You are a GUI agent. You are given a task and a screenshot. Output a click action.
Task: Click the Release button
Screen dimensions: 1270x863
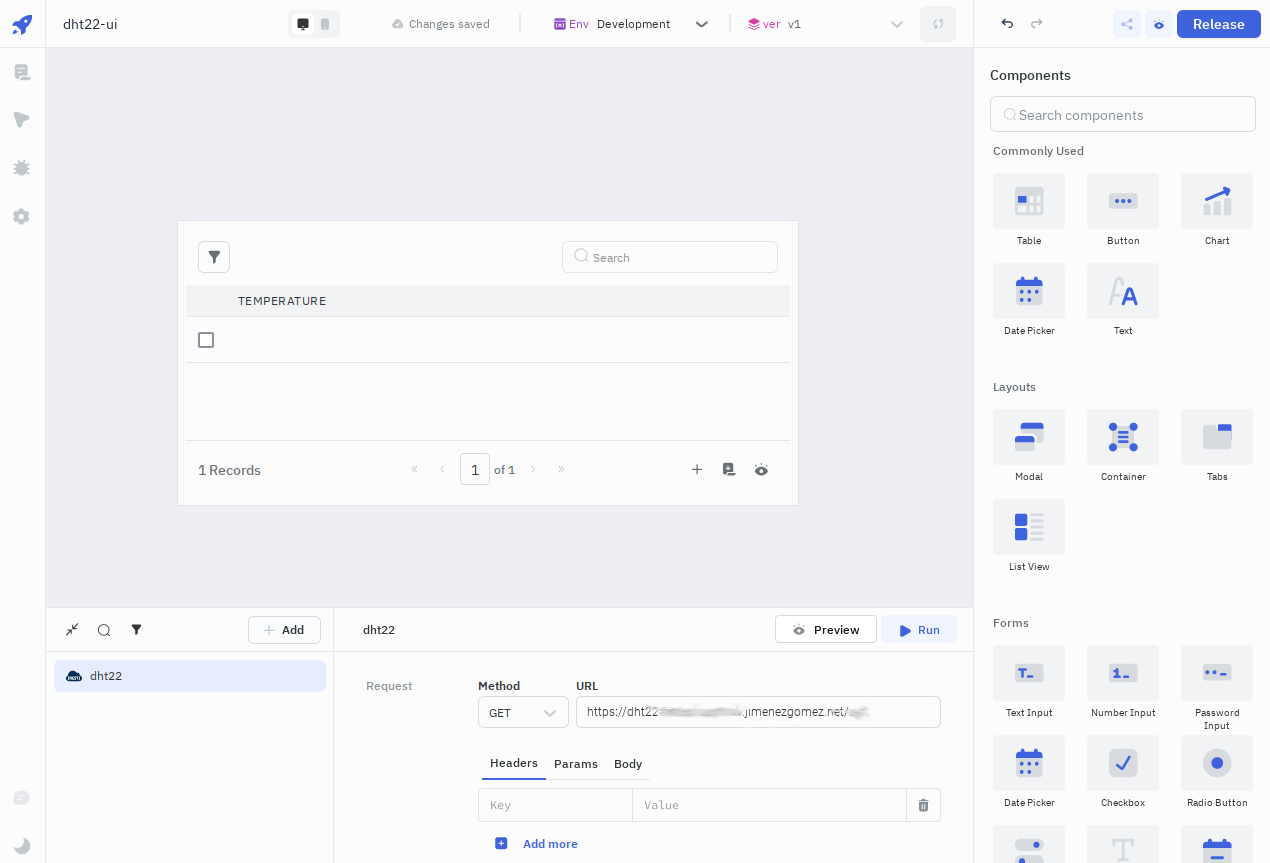[1218, 24]
